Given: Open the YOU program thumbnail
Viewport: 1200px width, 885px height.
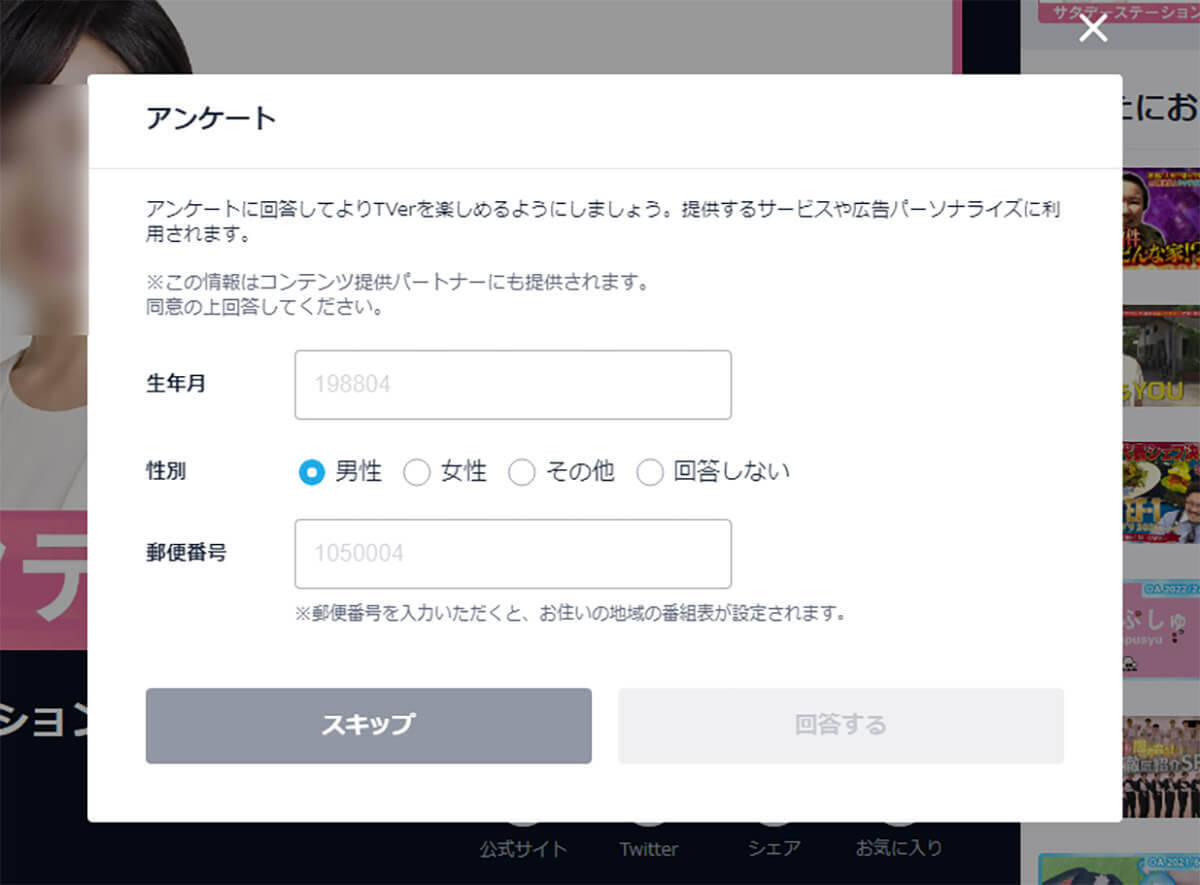Looking at the screenshot, I should [1161, 355].
